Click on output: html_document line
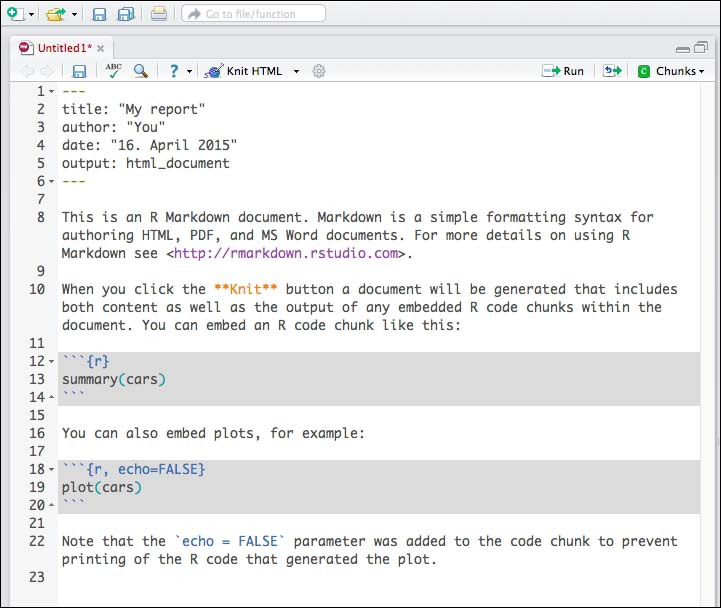 pyautogui.click(x=145, y=163)
